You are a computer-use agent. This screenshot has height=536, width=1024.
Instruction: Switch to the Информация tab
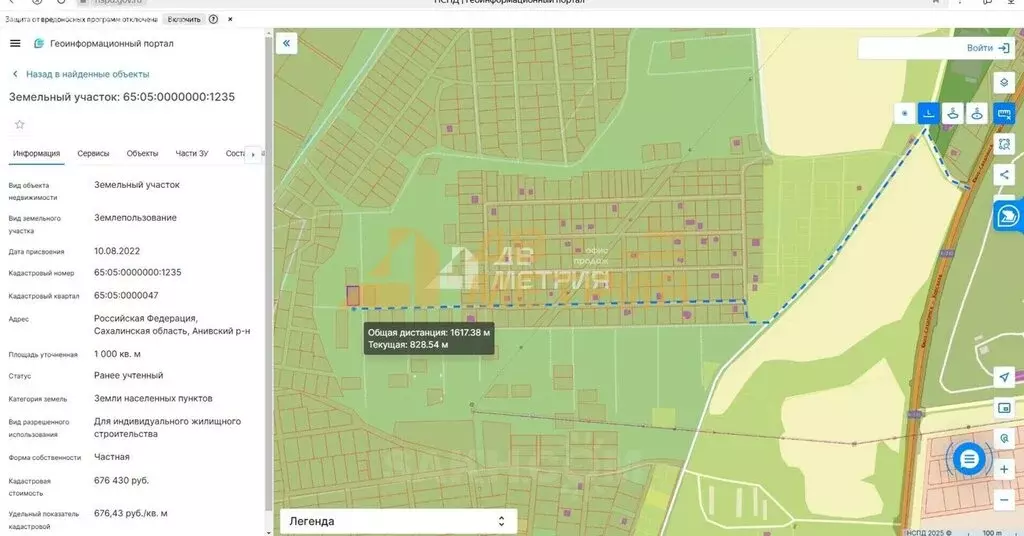(x=37, y=153)
